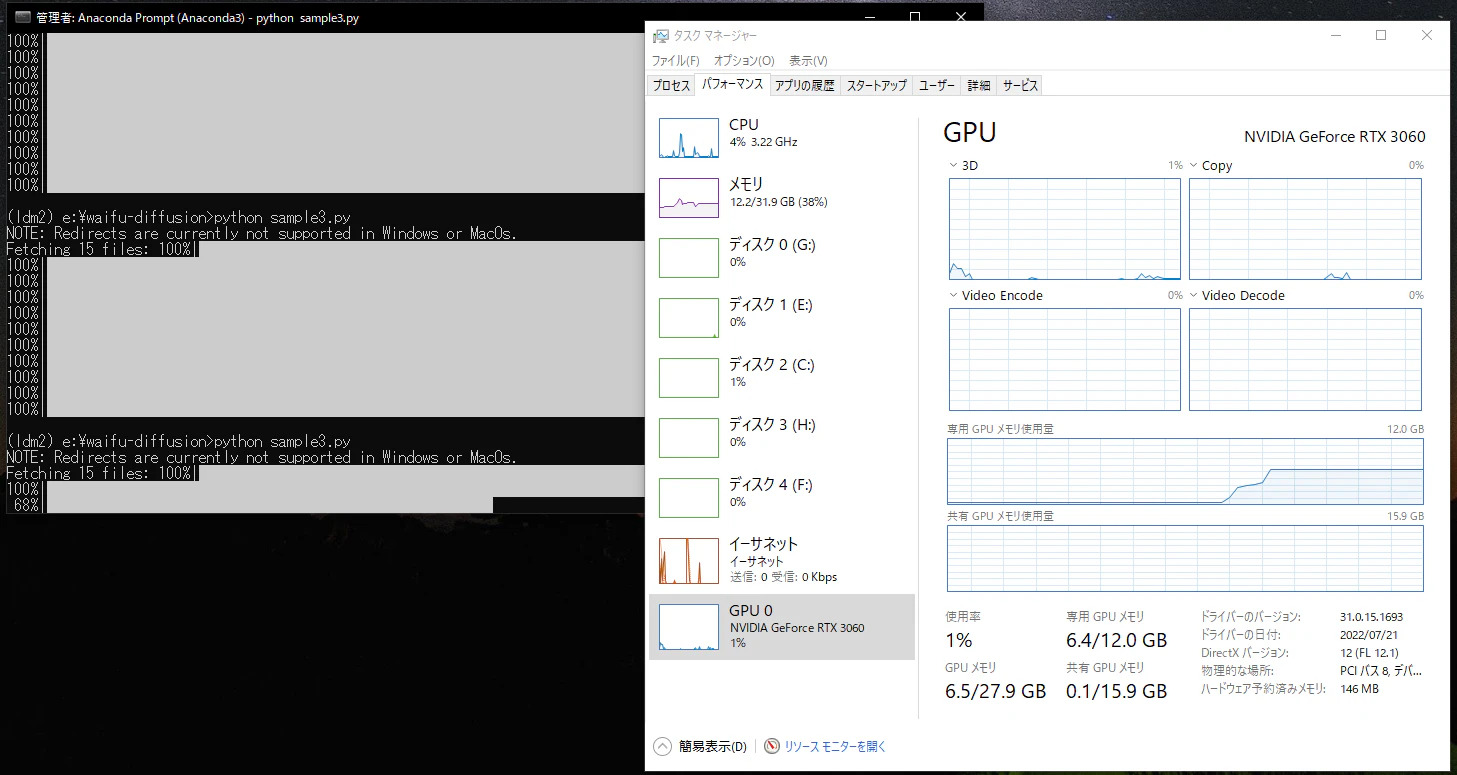Click the resource monitor icon
The width and height of the screenshot is (1457, 775).
coord(772,746)
